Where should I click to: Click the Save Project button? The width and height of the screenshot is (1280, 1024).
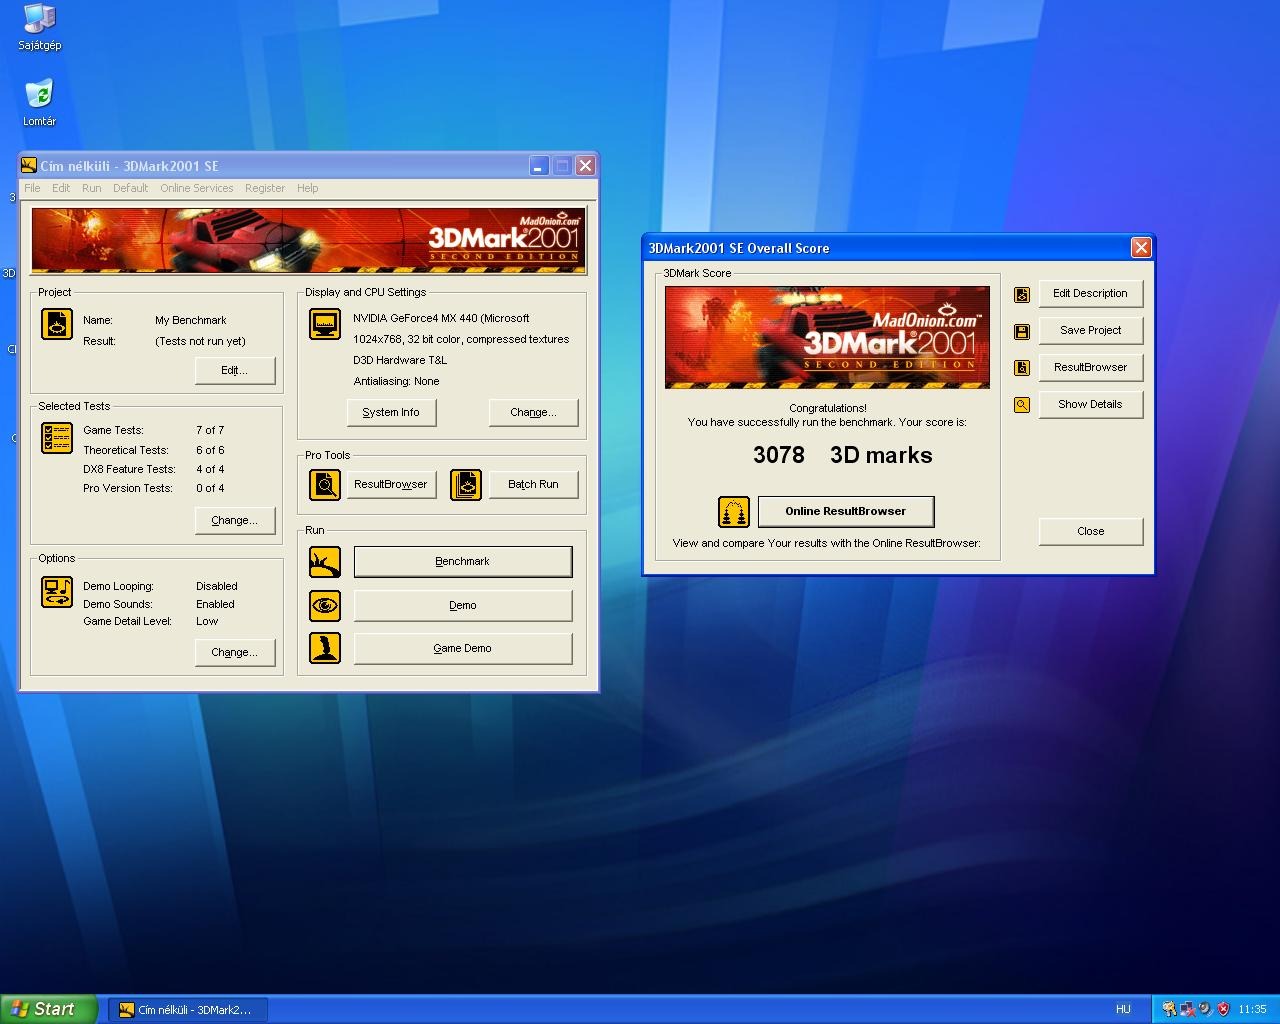(x=1090, y=330)
